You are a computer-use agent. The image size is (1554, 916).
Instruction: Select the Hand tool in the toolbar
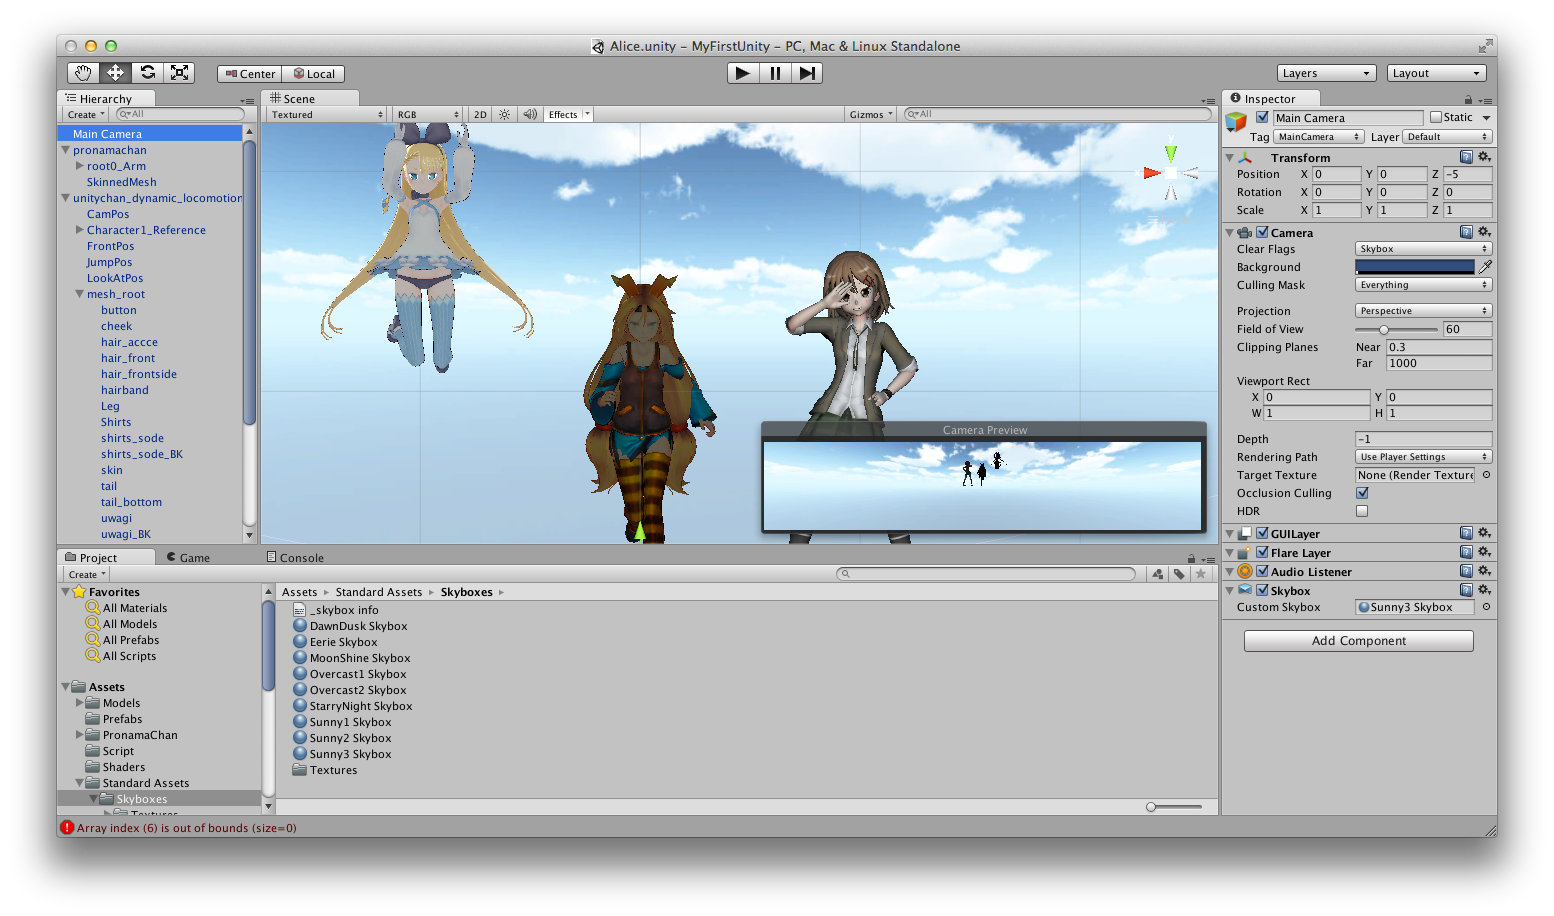[83, 73]
